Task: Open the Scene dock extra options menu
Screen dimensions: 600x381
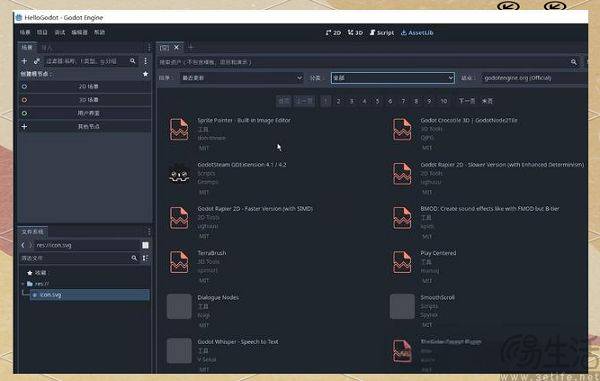Action: click(x=145, y=61)
